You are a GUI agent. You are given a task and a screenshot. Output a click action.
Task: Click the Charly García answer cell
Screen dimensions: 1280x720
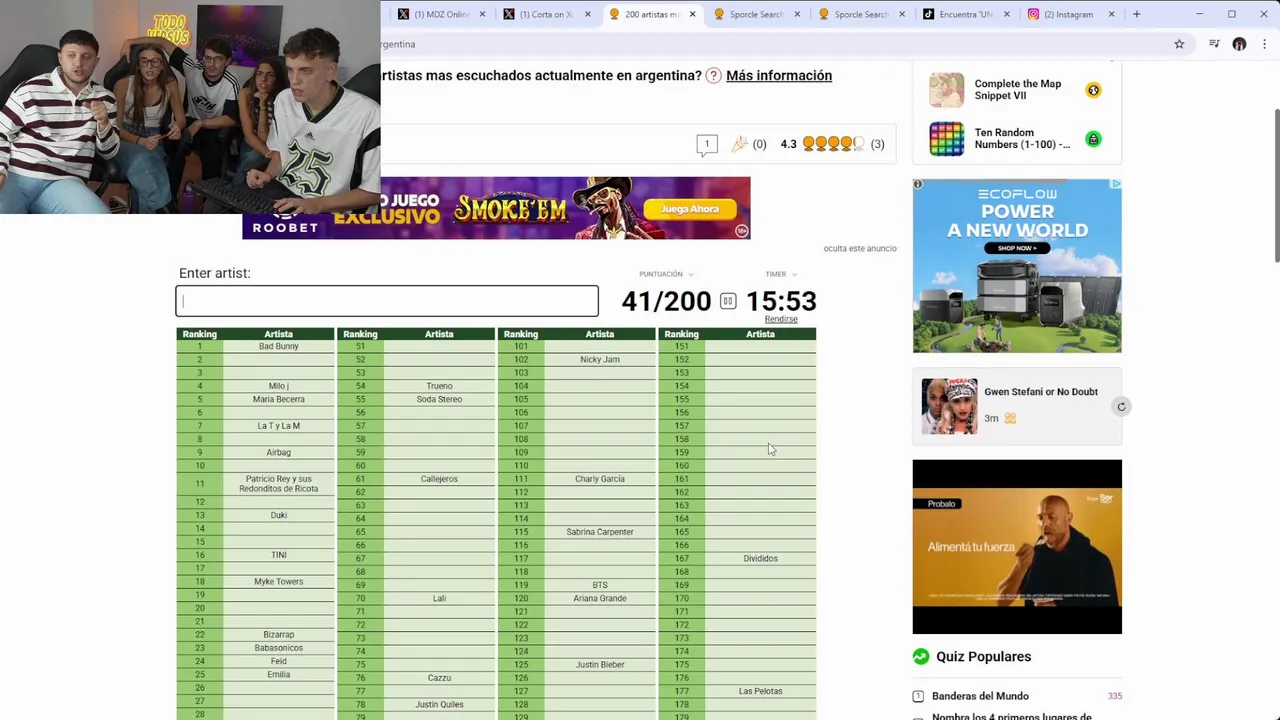pyautogui.click(x=600, y=479)
